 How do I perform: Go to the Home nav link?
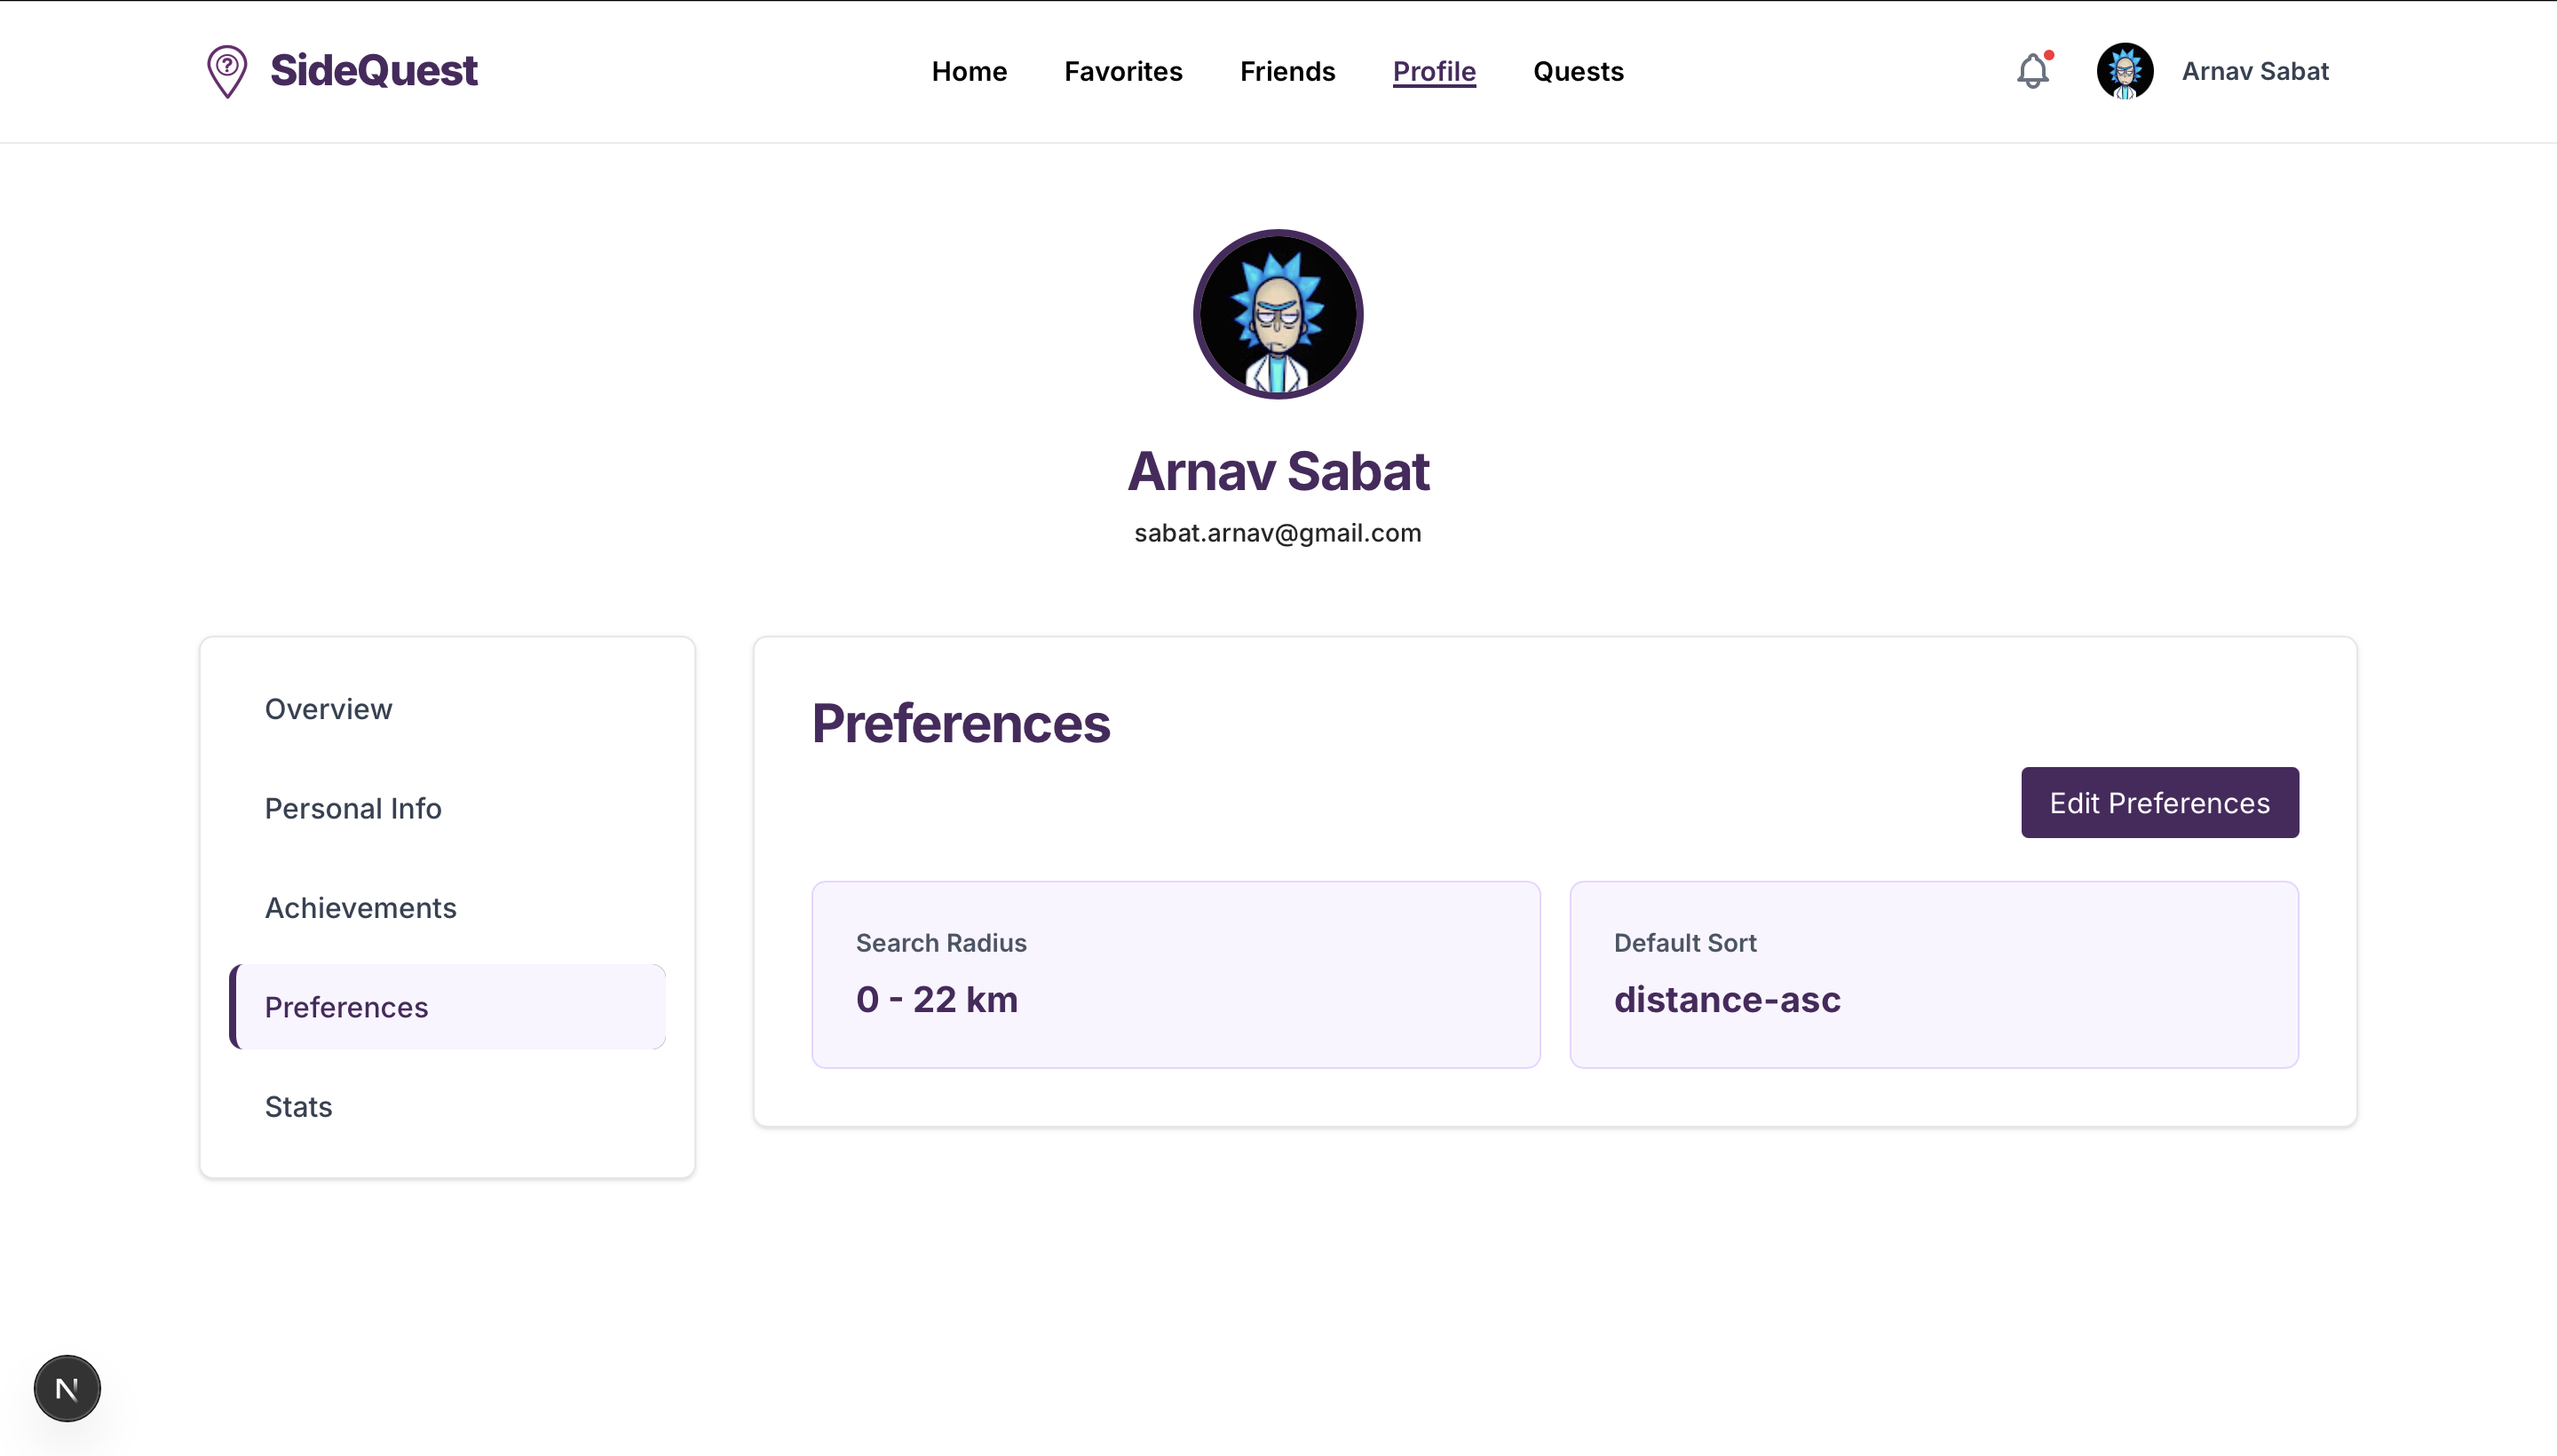tap(969, 71)
